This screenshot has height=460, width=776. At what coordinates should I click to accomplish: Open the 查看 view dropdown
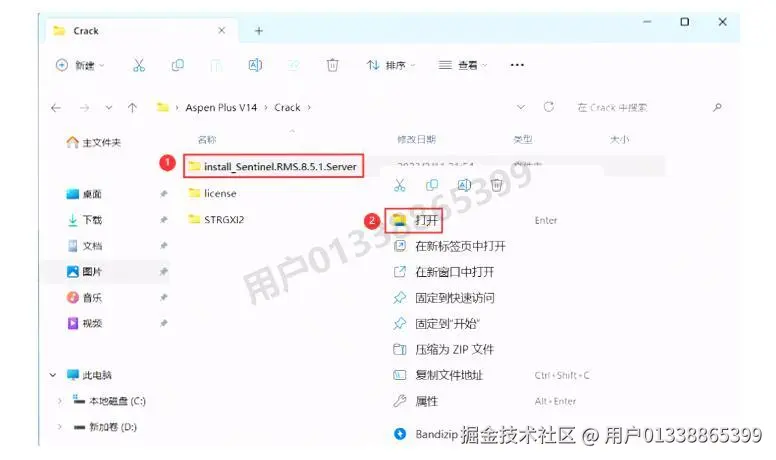[463, 65]
